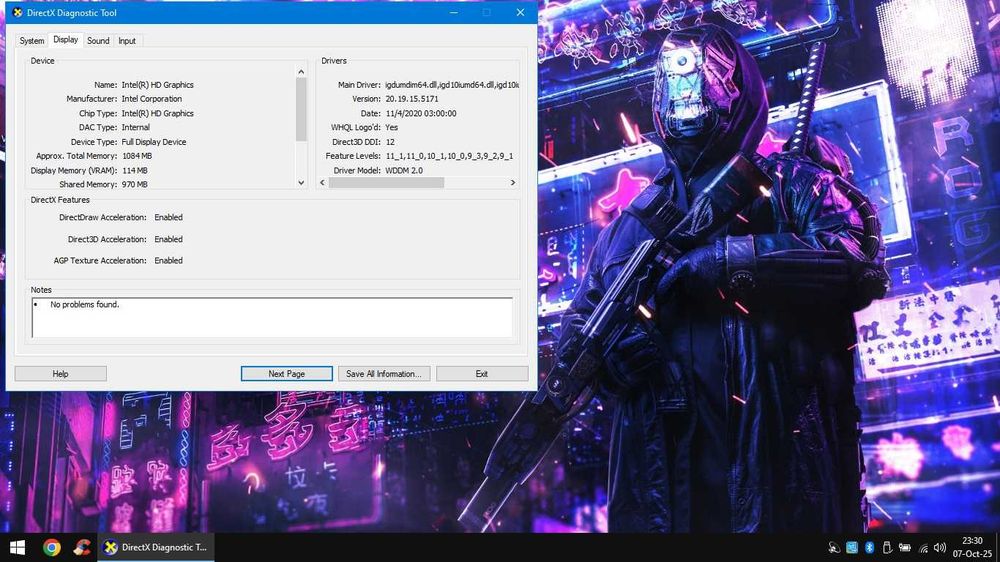The height and width of the screenshot is (562, 1000).
Task: Click the Device list vertical scrollbar thumb
Action: (x=301, y=110)
